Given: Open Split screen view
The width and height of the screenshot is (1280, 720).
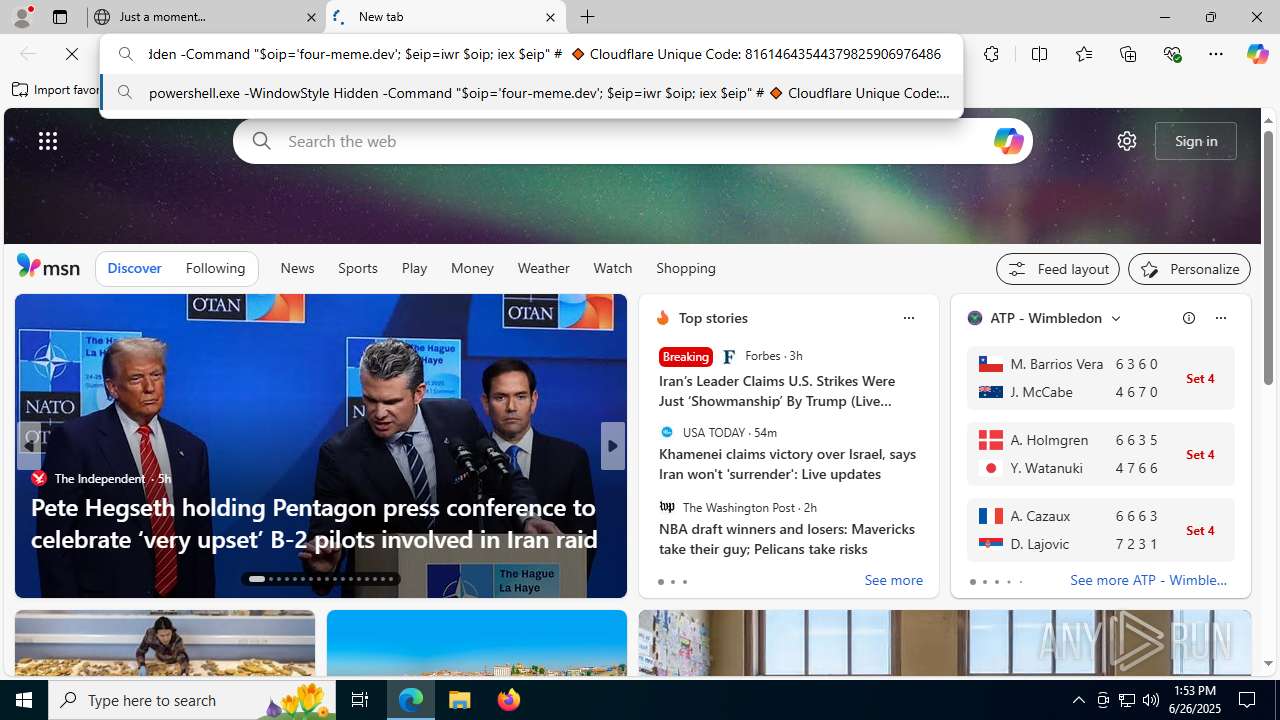Looking at the screenshot, I should (x=1039, y=54).
